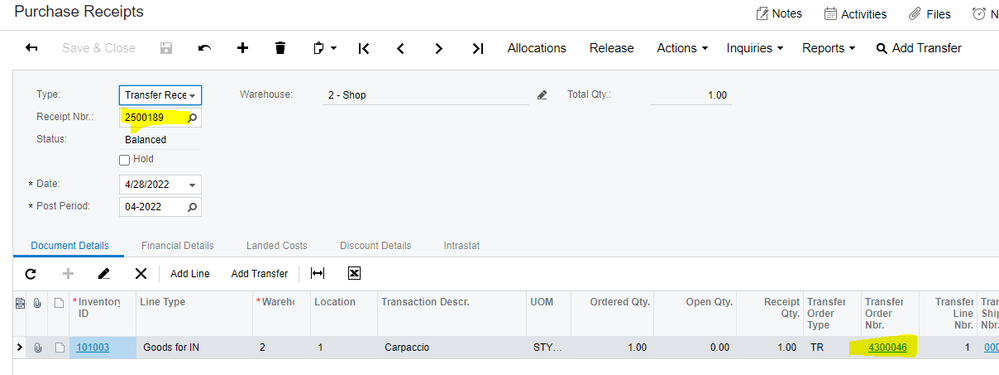
Task: Open Files paperclip in the header
Action: point(929,13)
